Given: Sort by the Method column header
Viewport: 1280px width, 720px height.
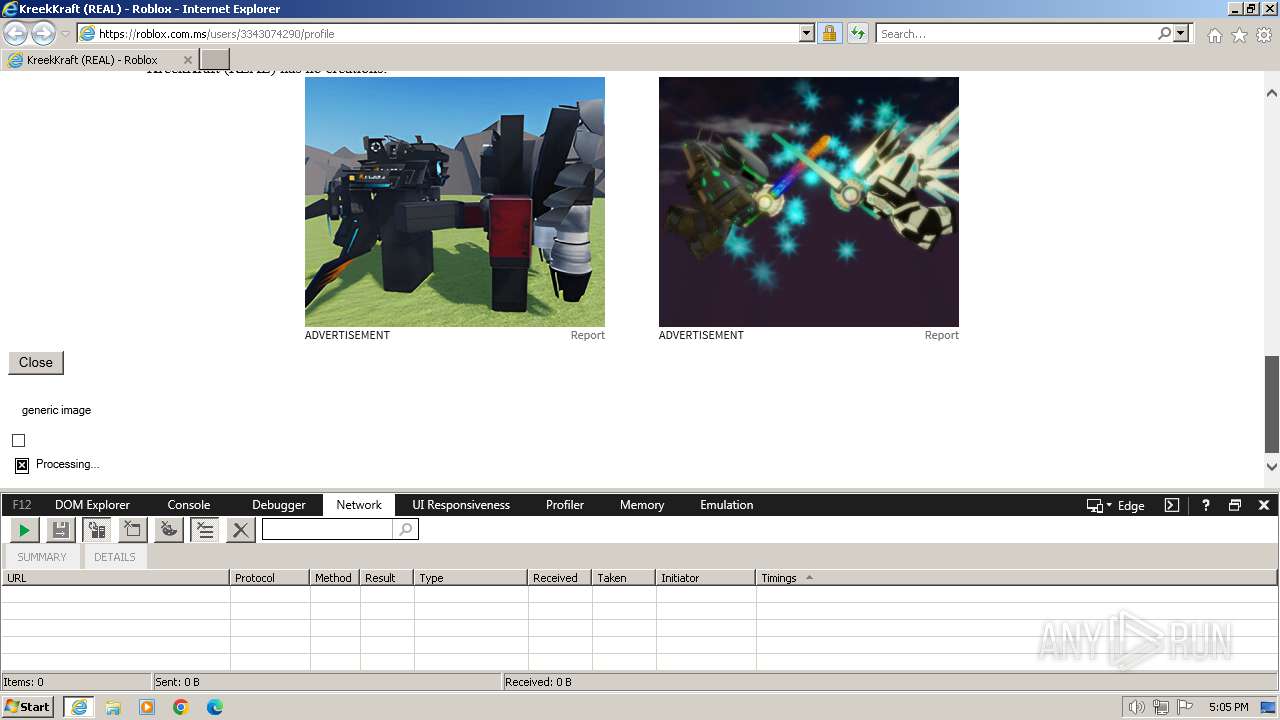Looking at the screenshot, I should pos(335,578).
